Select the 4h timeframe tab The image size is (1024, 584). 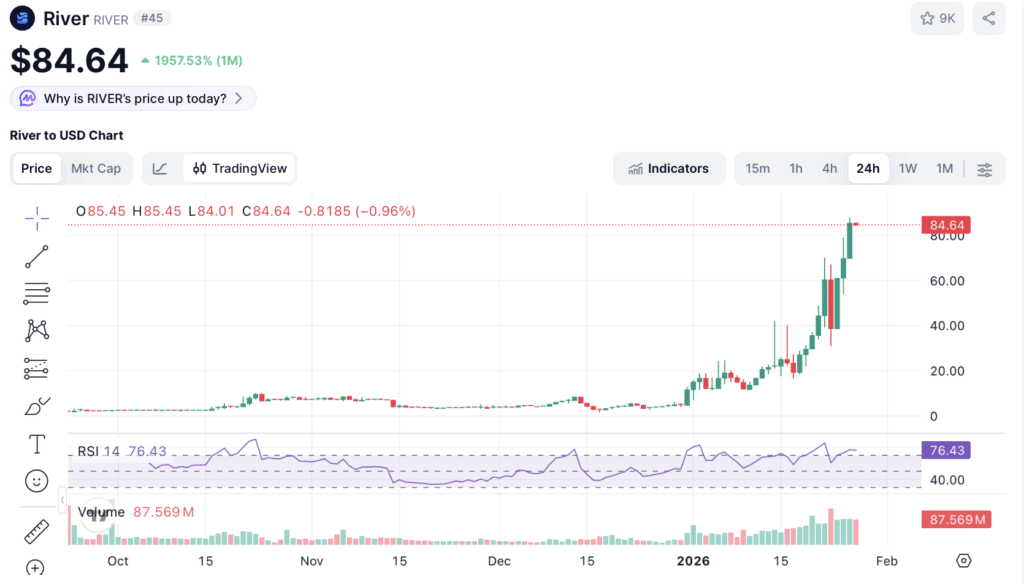coord(829,169)
